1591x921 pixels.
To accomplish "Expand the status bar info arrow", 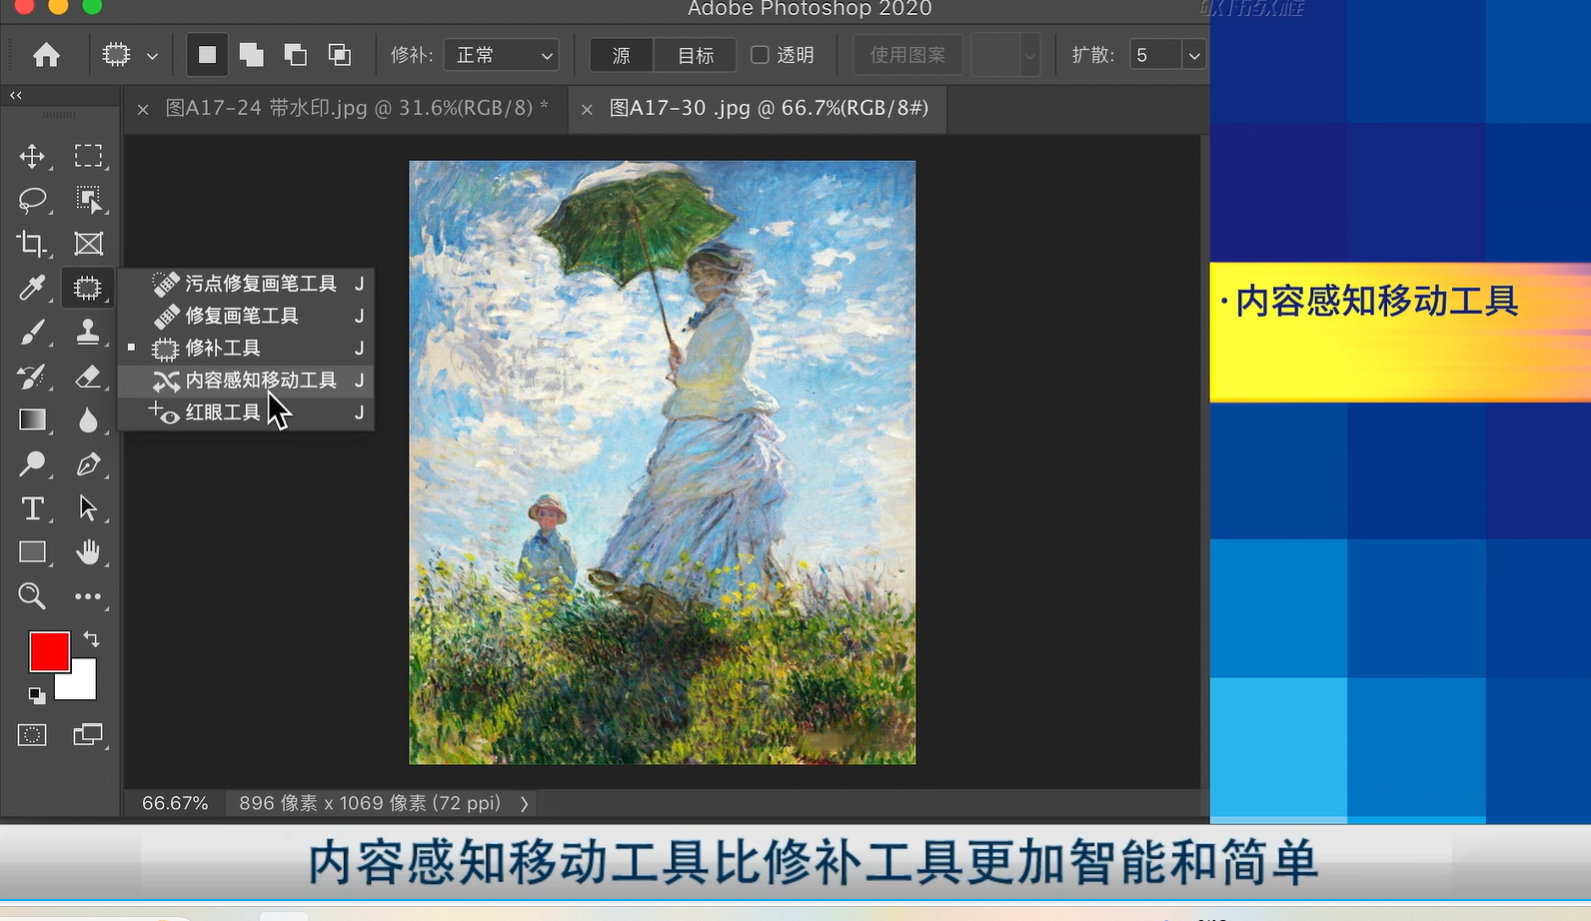I will 524,803.
